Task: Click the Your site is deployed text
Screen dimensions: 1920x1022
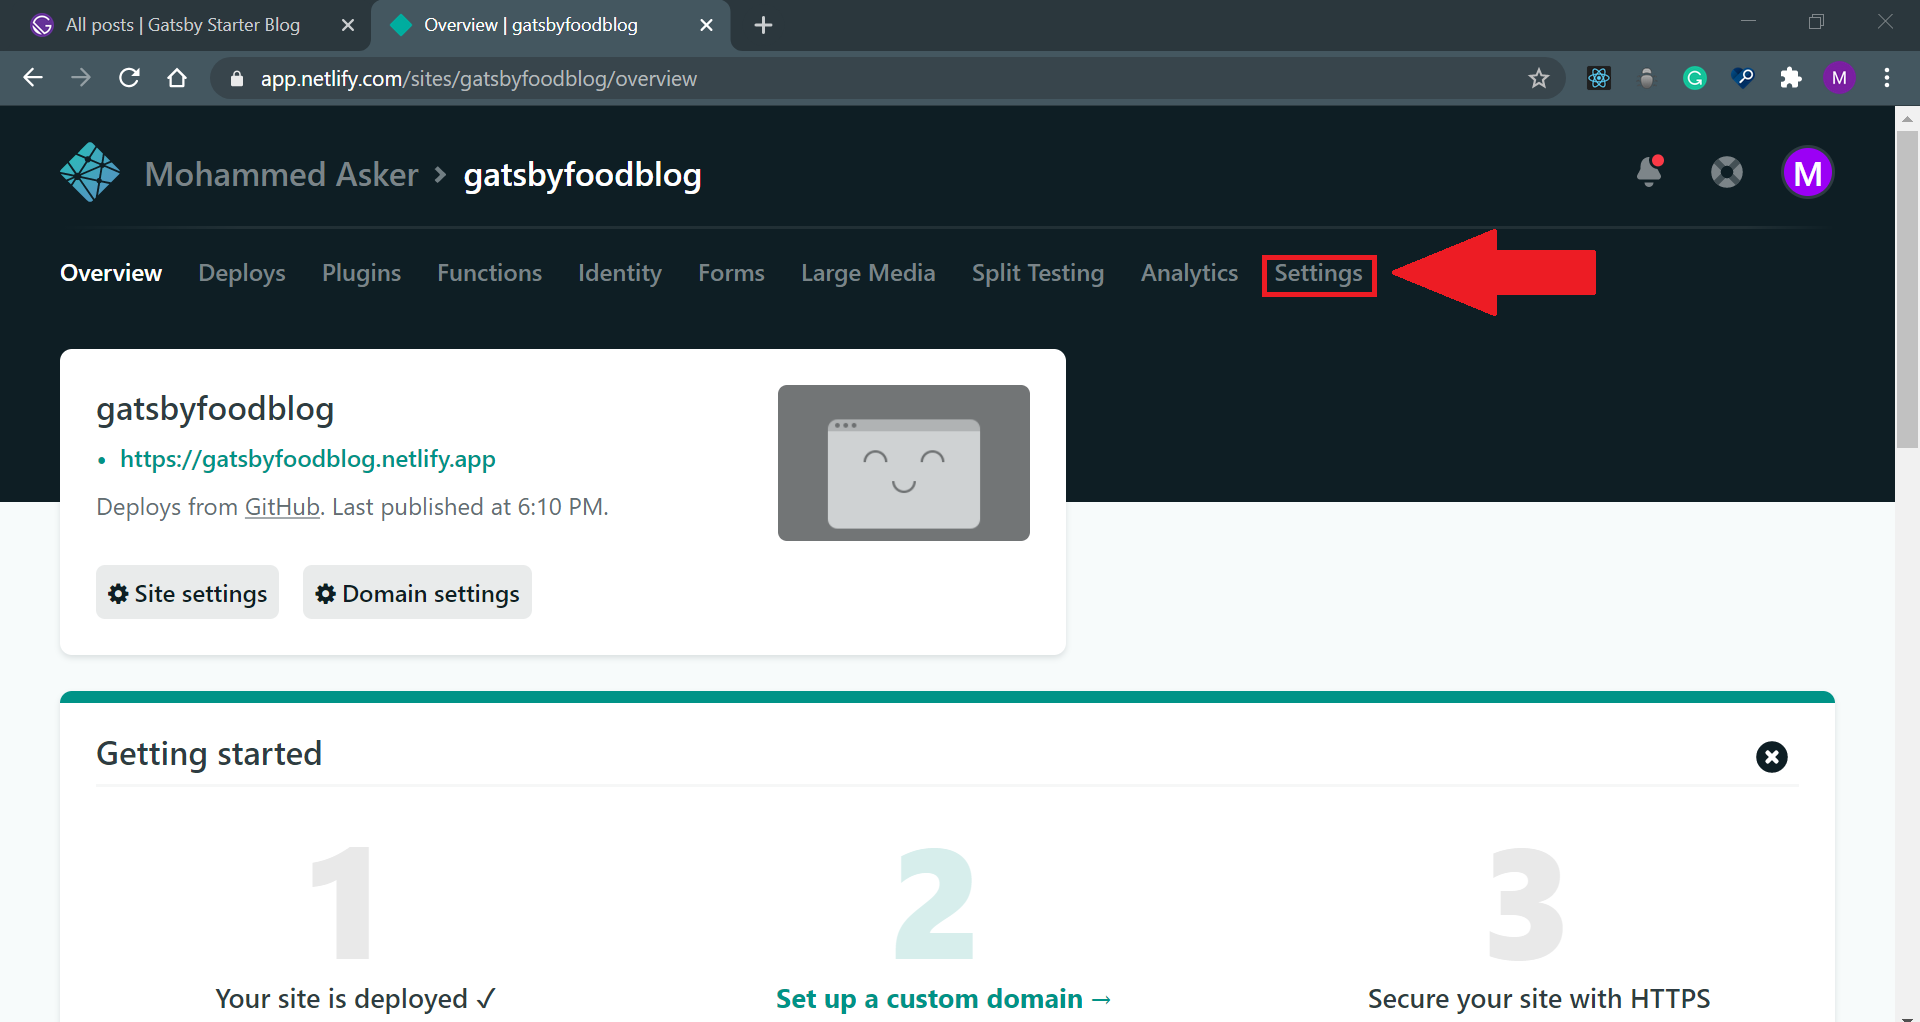Action: [355, 999]
